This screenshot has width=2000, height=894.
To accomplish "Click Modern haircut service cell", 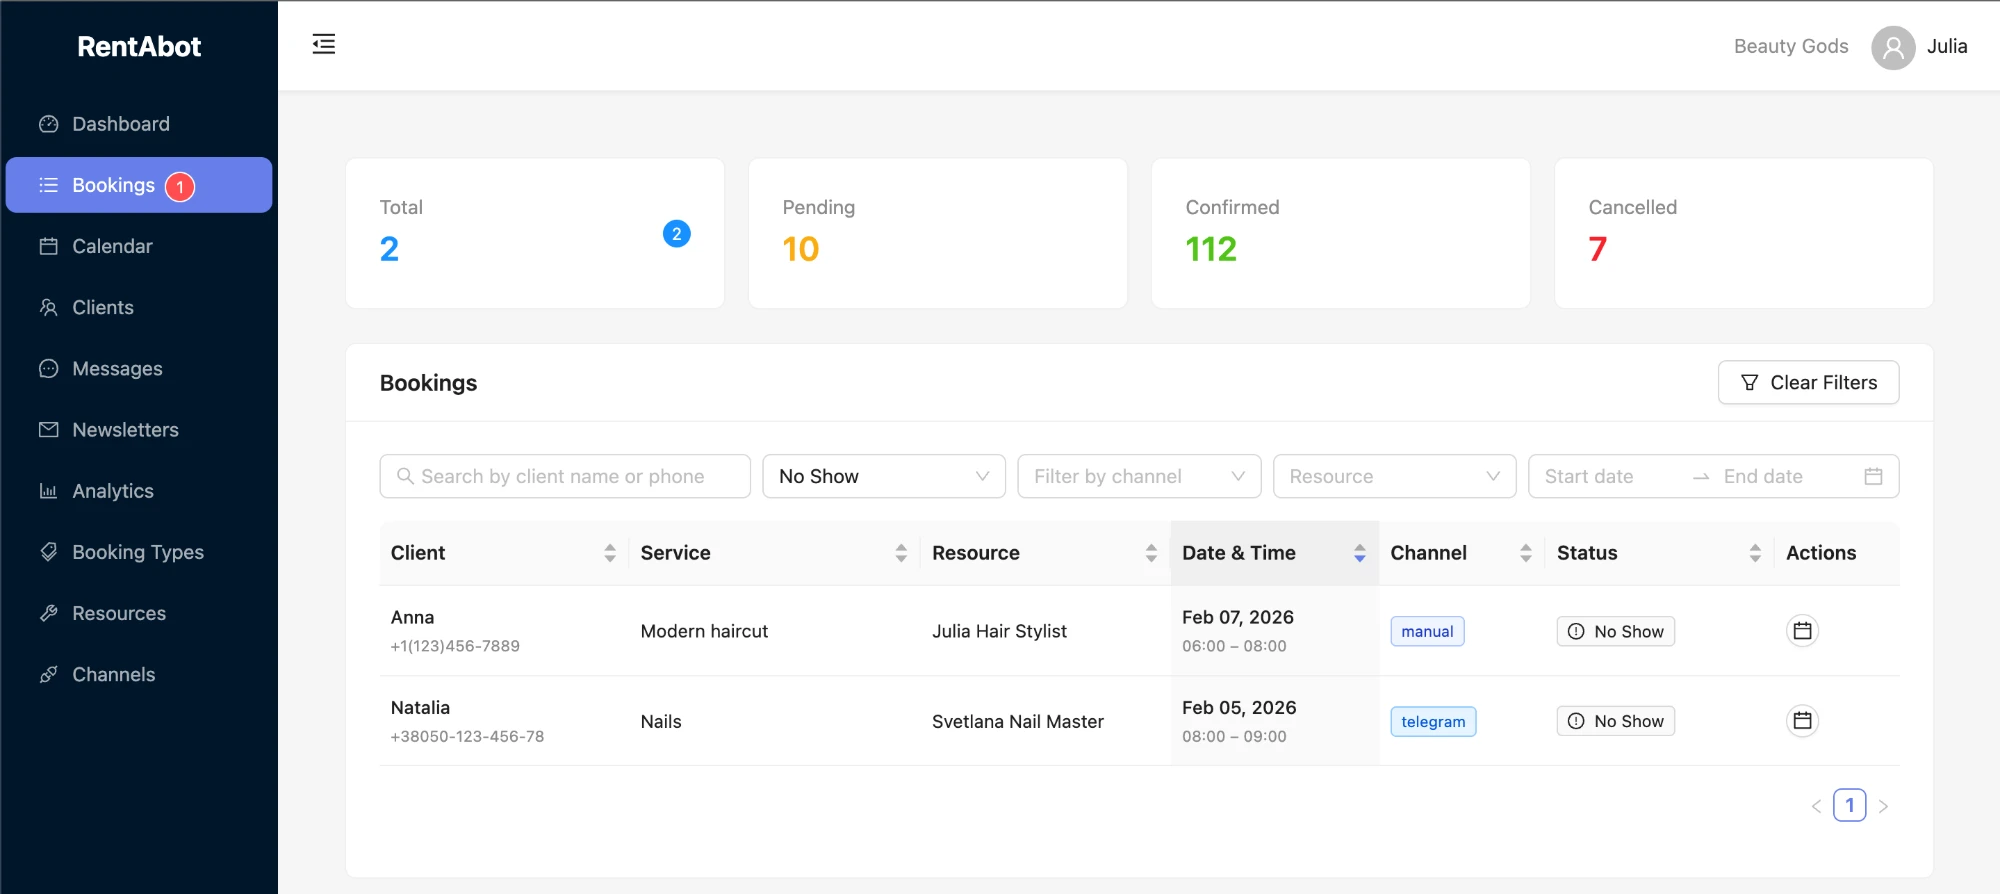I will (x=704, y=631).
